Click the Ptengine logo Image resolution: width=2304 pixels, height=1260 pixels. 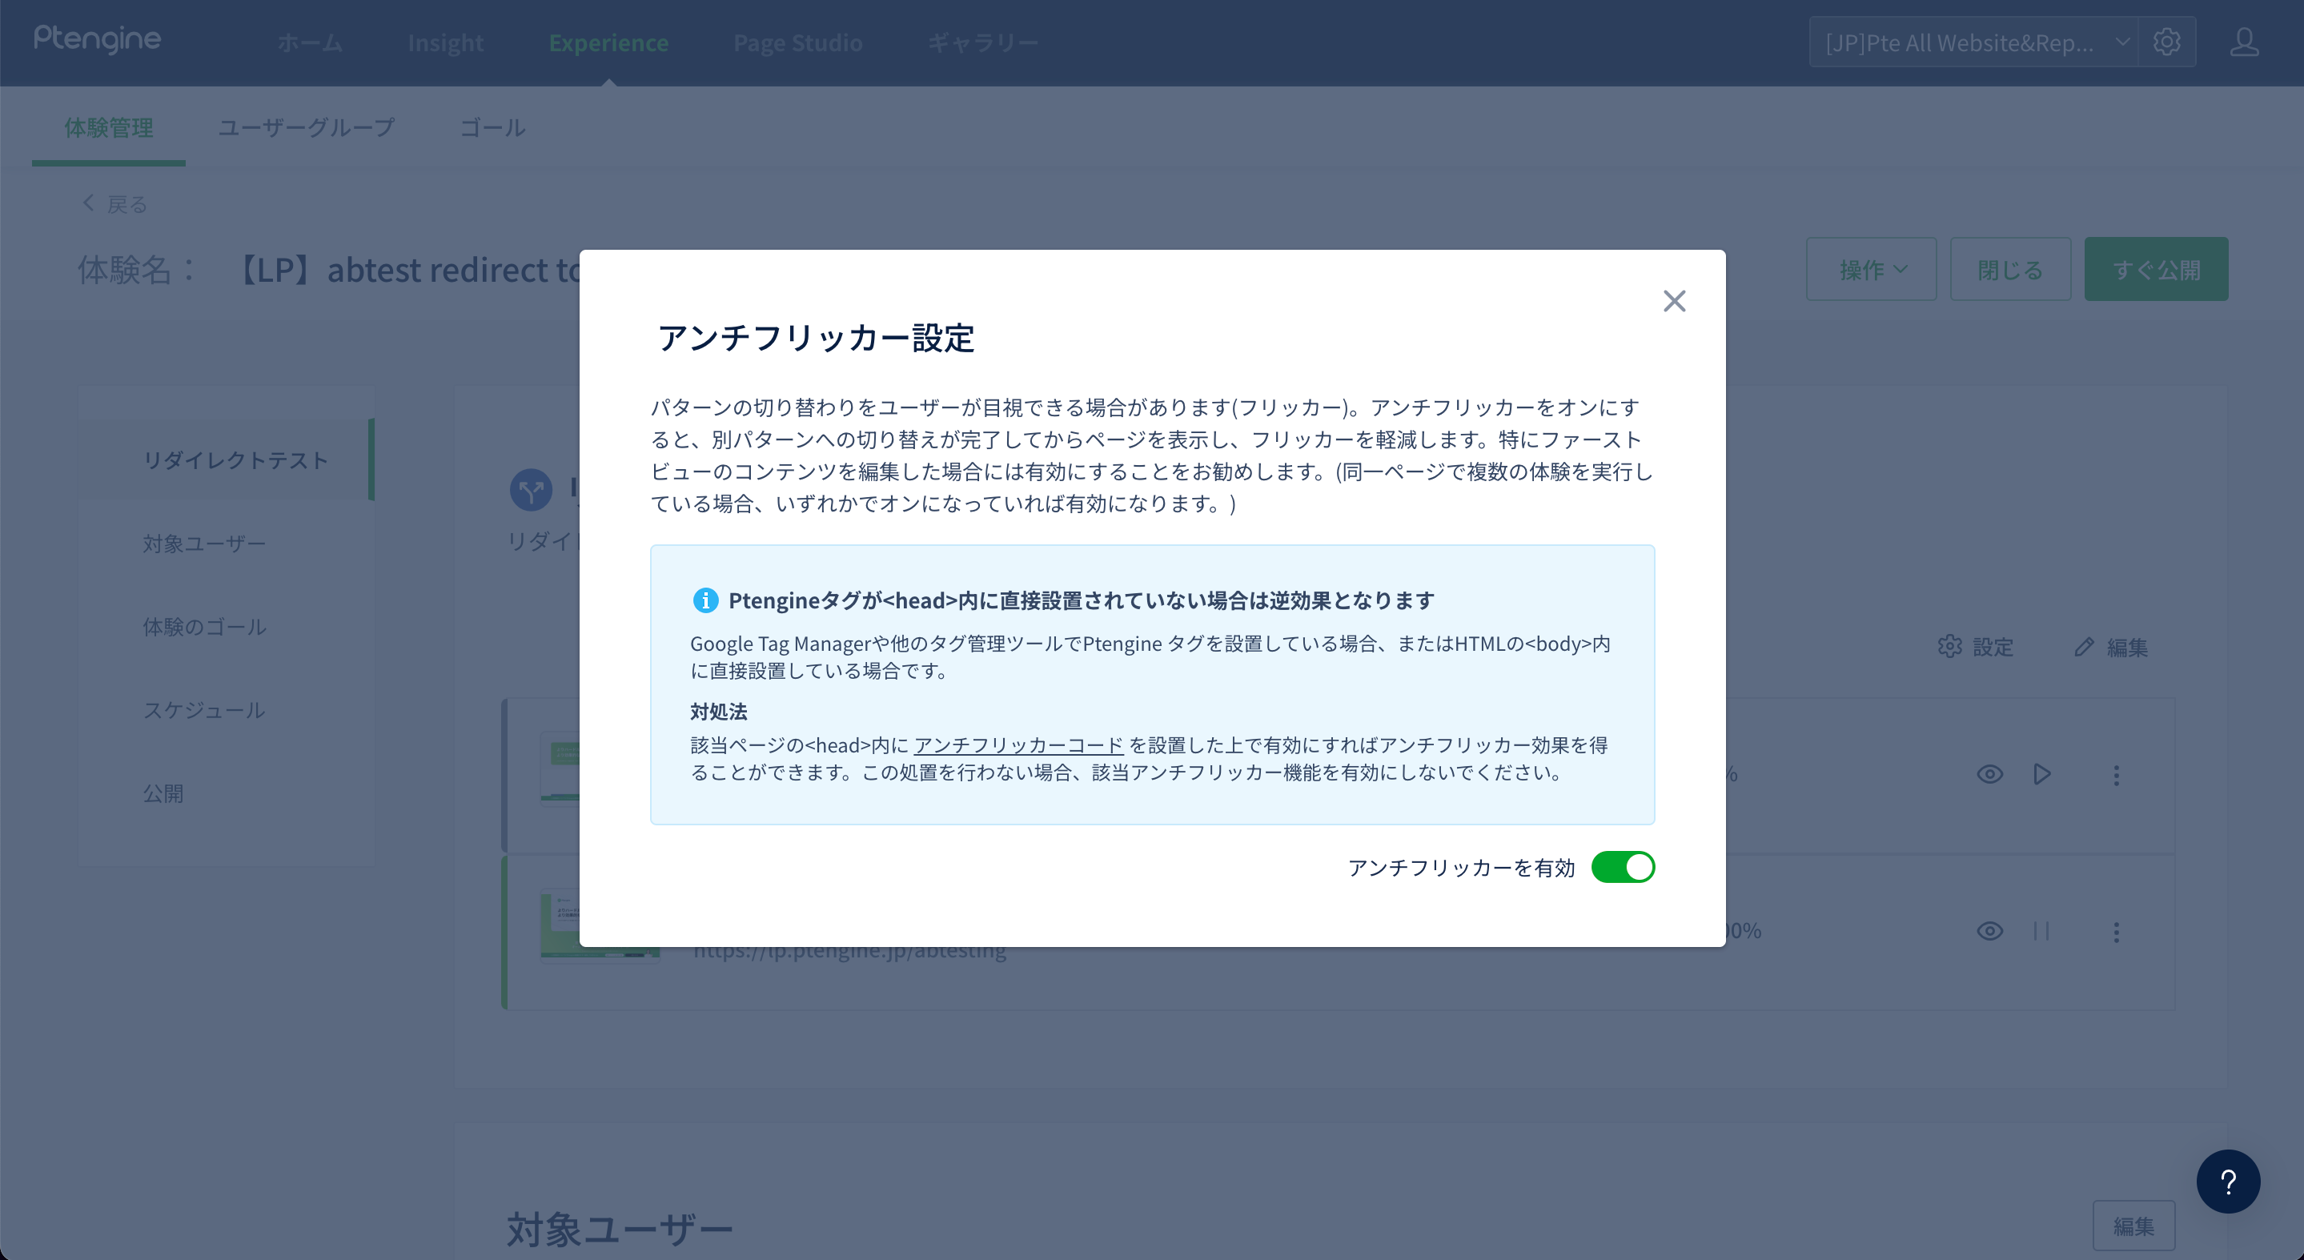(97, 40)
